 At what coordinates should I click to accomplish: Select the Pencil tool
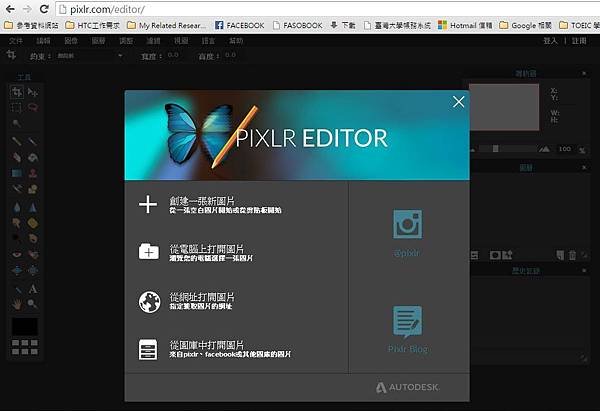click(x=16, y=141)
